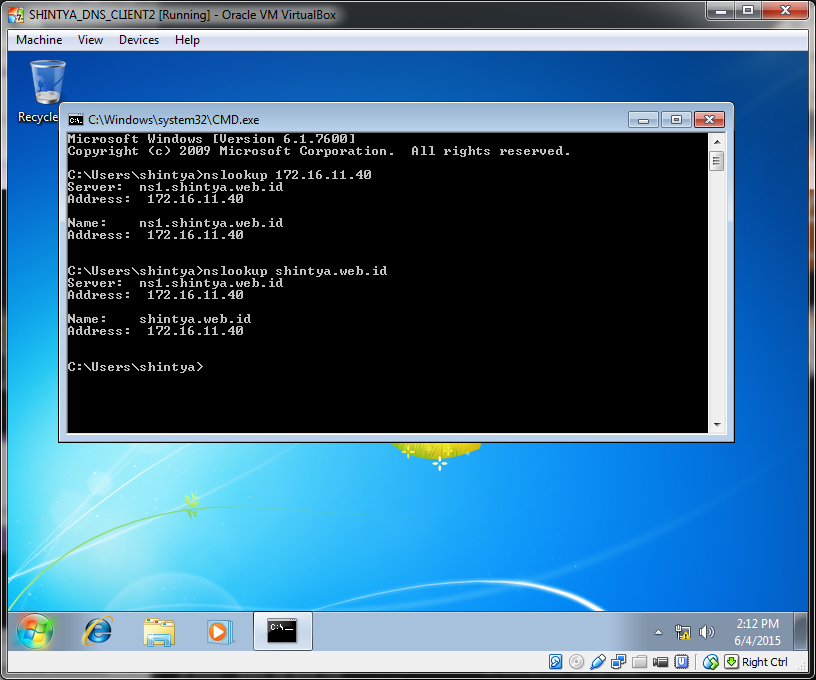Click the Microsoft Windows version line
The width and height of the screenshot is (816, 680).
click(212, 139)
